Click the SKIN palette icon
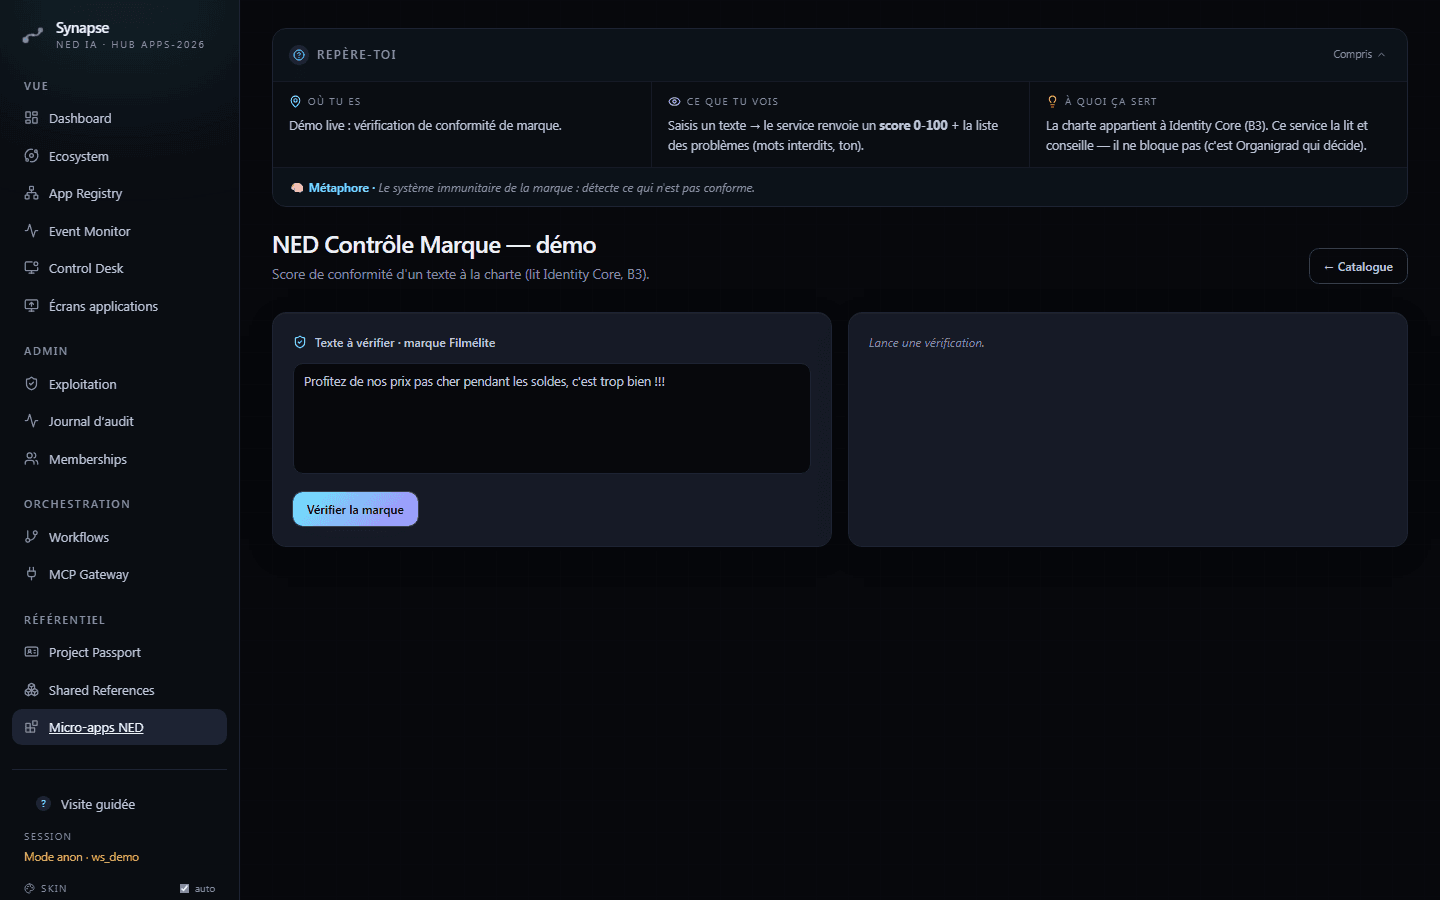Viewport: 1440px width, 900px height. click(x=29, y=888)
